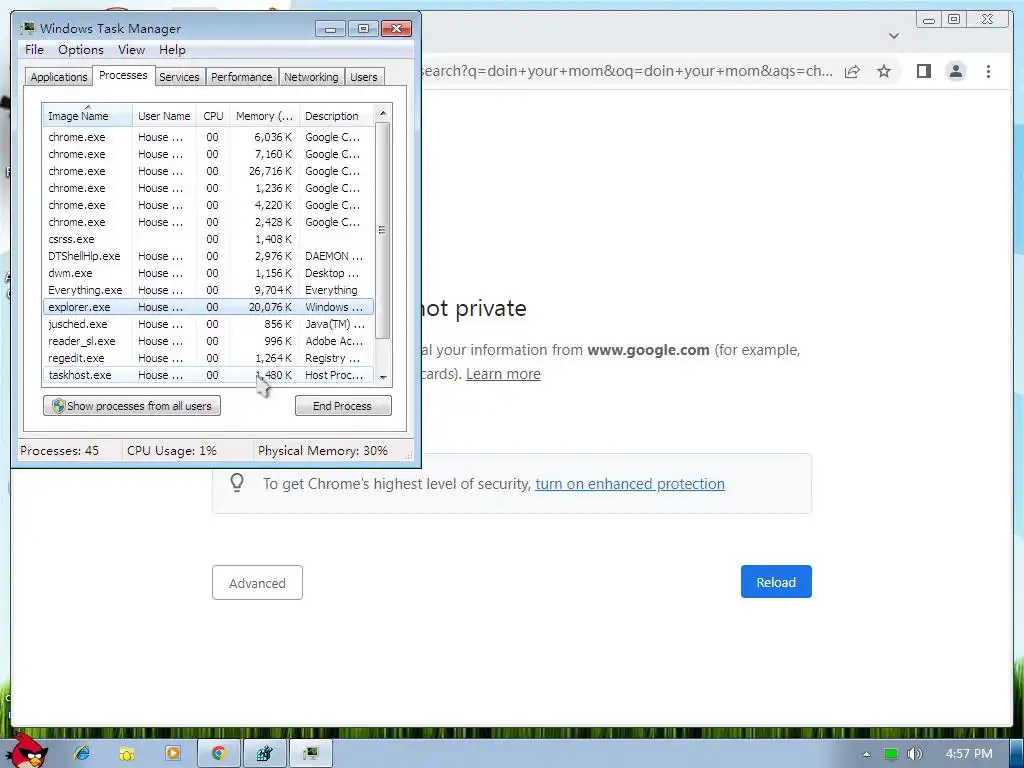Toggle Chrome's side panel icon
Image resolution: width=1024 pixels, height=768 pixels.
click(923, 71)
